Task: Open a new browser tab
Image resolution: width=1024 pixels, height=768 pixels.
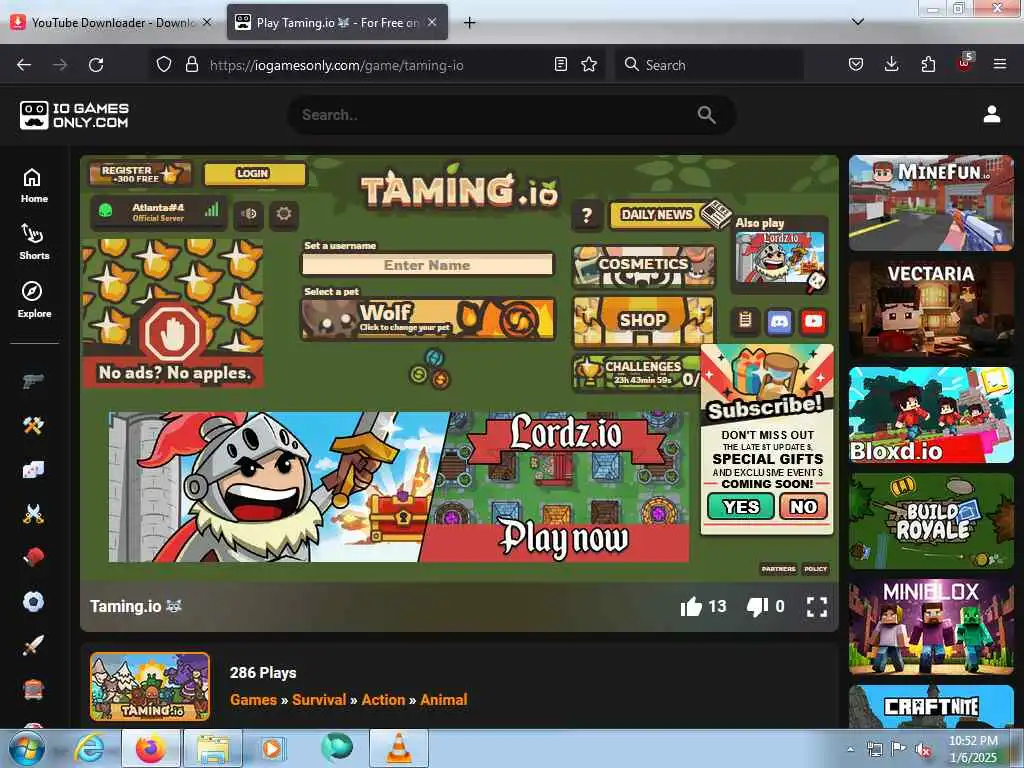Action: [469, 23]
